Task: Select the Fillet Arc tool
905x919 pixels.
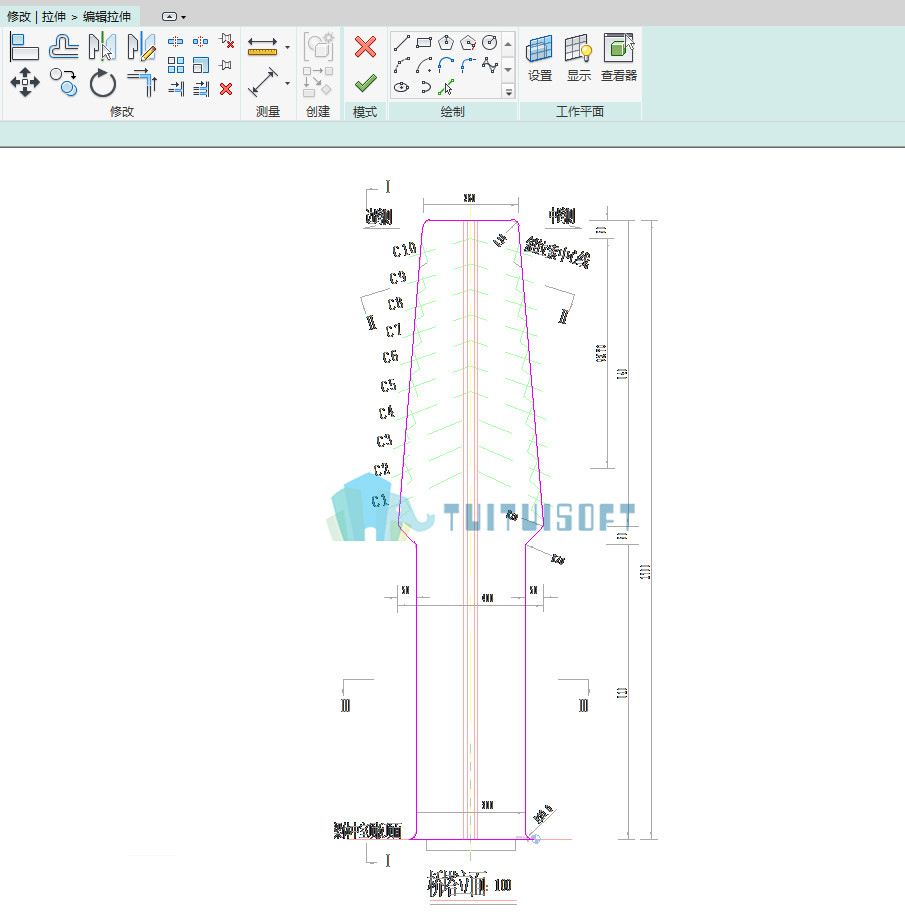Action: point(468,65)
